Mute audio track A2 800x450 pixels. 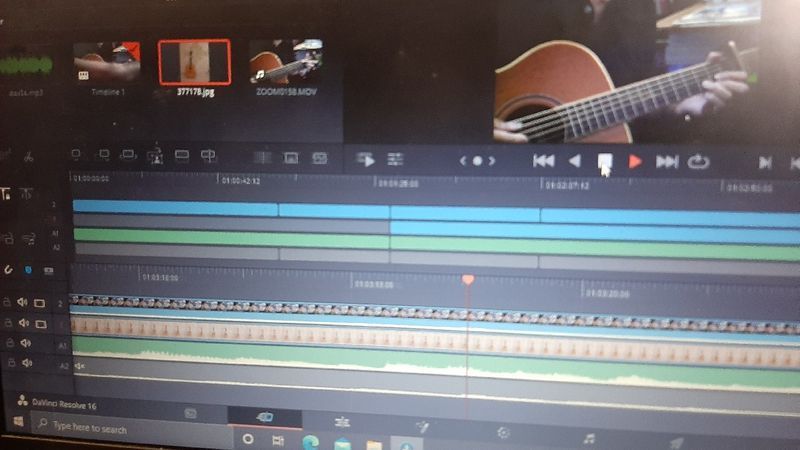[27, 363]
